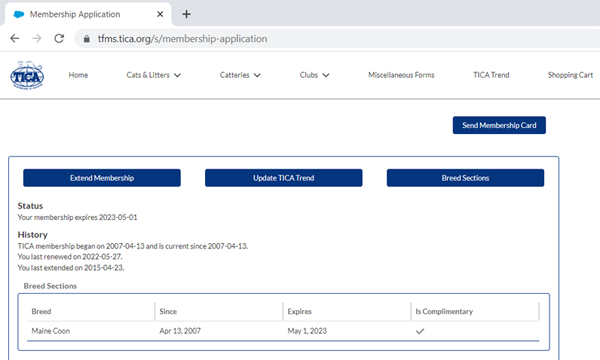Open TICA Trend nav item
Image resolution: width=600 pixels, height=360 pixels.
pyautogui.click(x=491, y=75)
